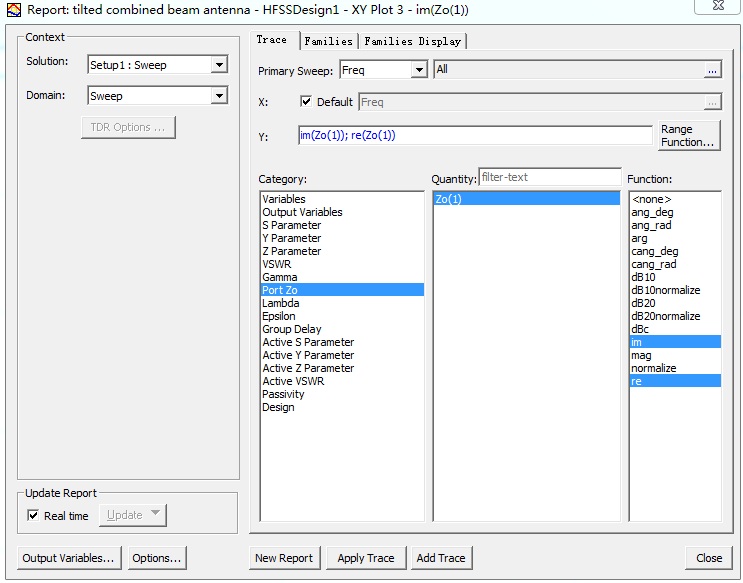Select the re function
The image size is (743, 583).
(675, 381)
